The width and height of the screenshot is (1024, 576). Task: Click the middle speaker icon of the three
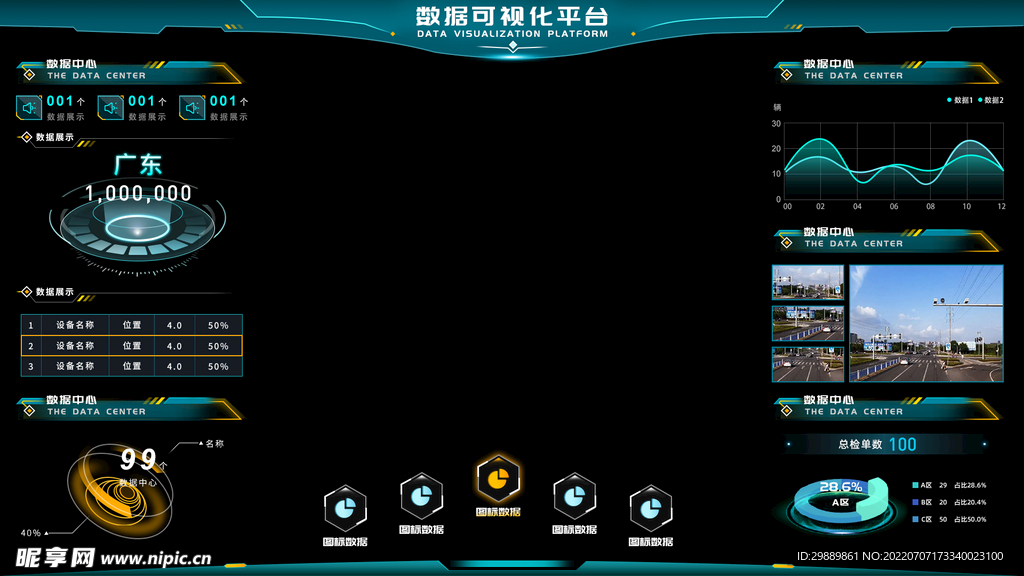pyautogui.click(x=110, y=108)
